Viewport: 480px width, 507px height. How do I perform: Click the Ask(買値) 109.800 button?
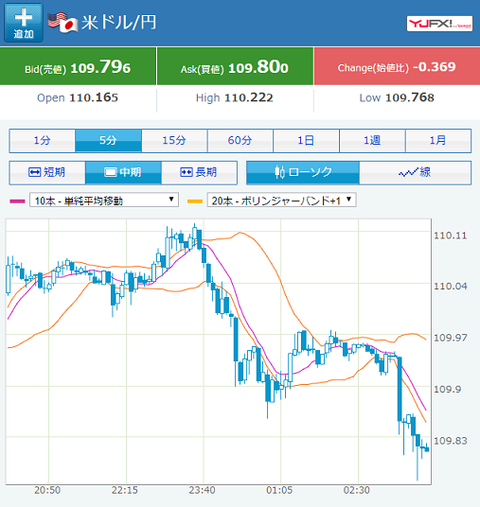235,66
